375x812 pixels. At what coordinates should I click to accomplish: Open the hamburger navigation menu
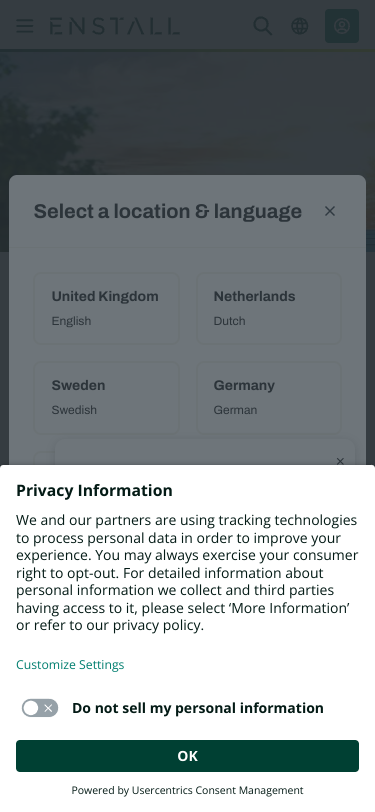[24, 26]
